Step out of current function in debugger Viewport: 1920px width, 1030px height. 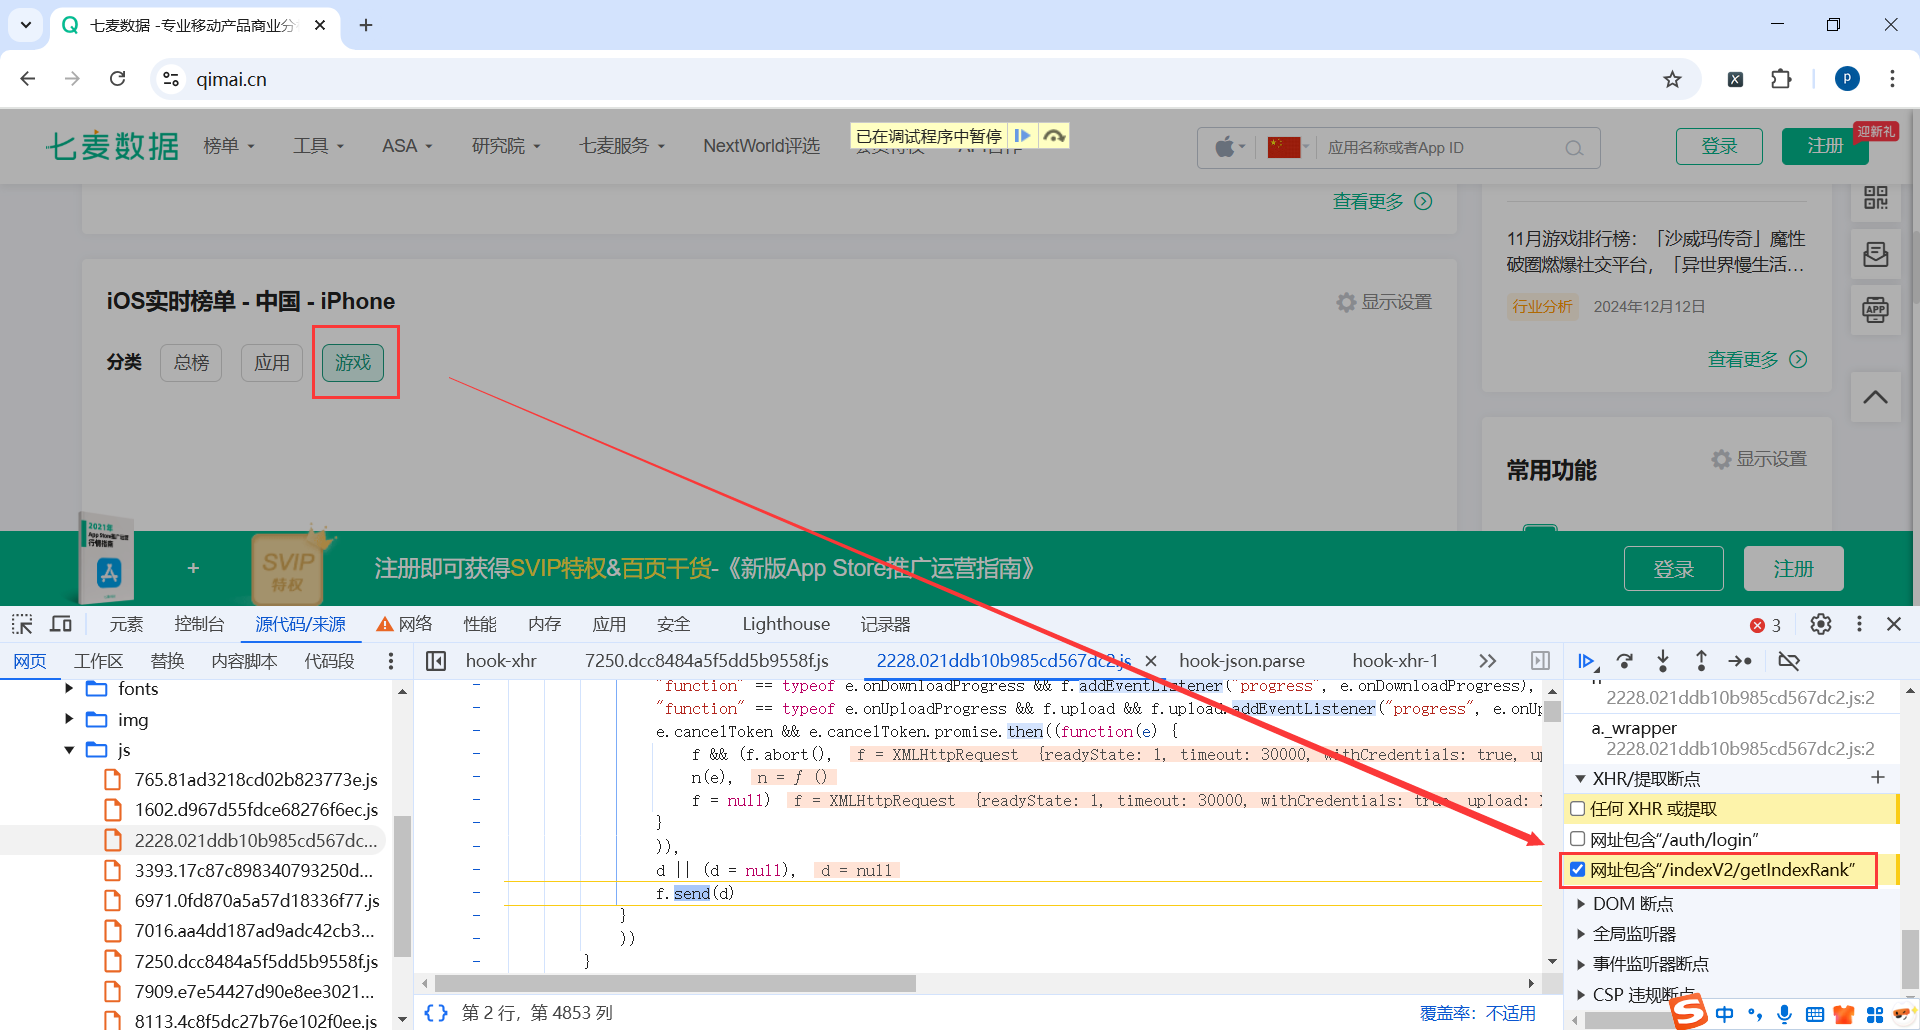tap(1701, 661)
